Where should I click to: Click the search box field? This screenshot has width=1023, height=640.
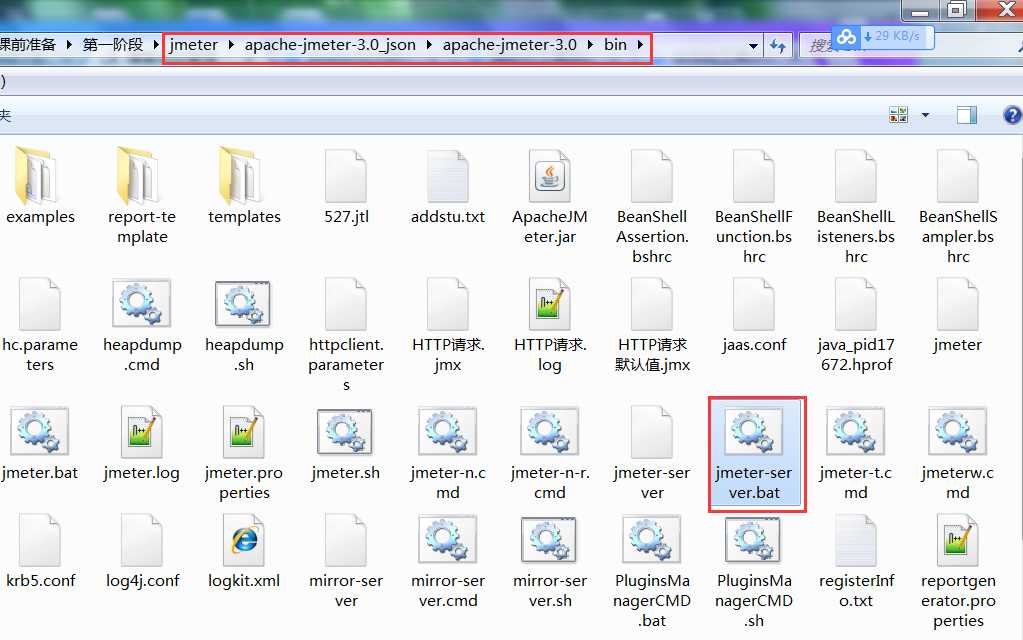911,46
